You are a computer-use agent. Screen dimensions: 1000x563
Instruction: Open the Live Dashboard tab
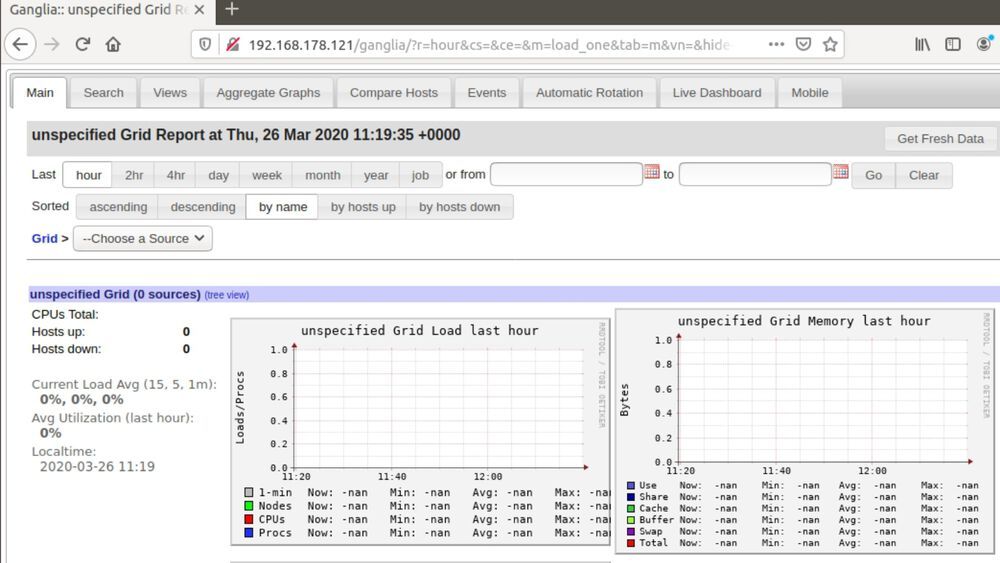coord(716,93)
